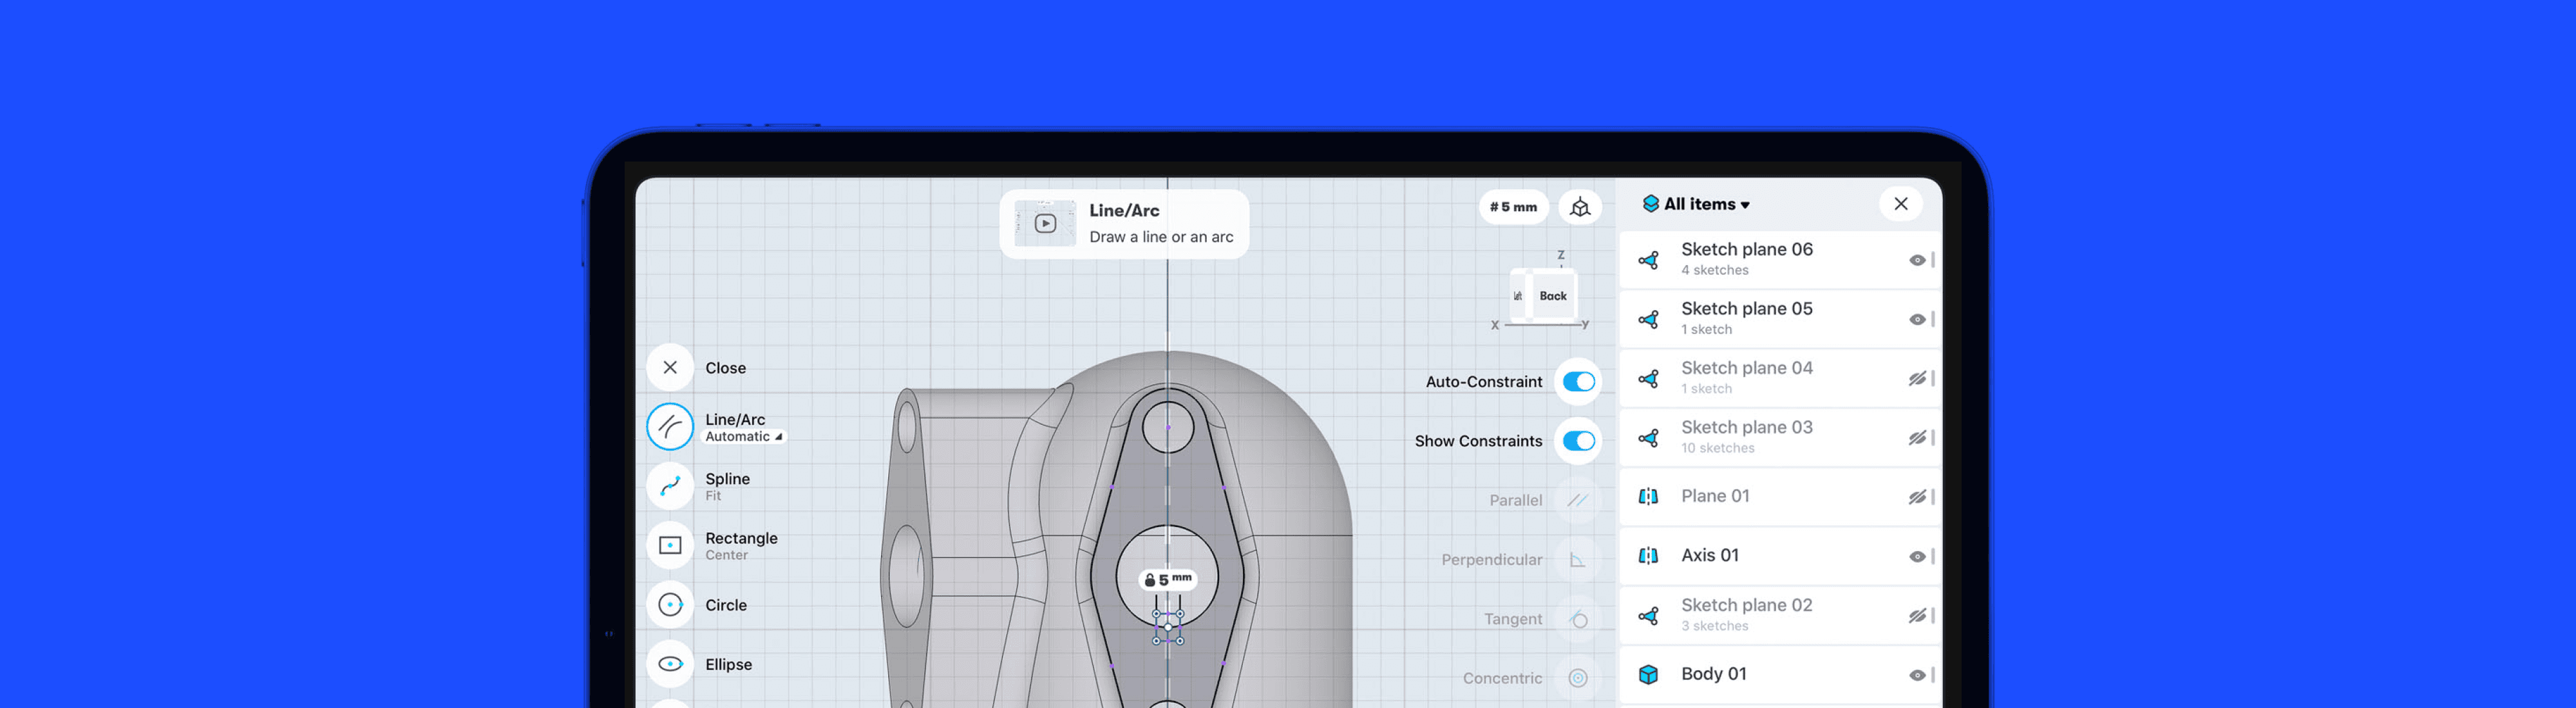Apply the Parallel constraint
The width and height of the screenshot is (2576, 708).
[1578, 500]
